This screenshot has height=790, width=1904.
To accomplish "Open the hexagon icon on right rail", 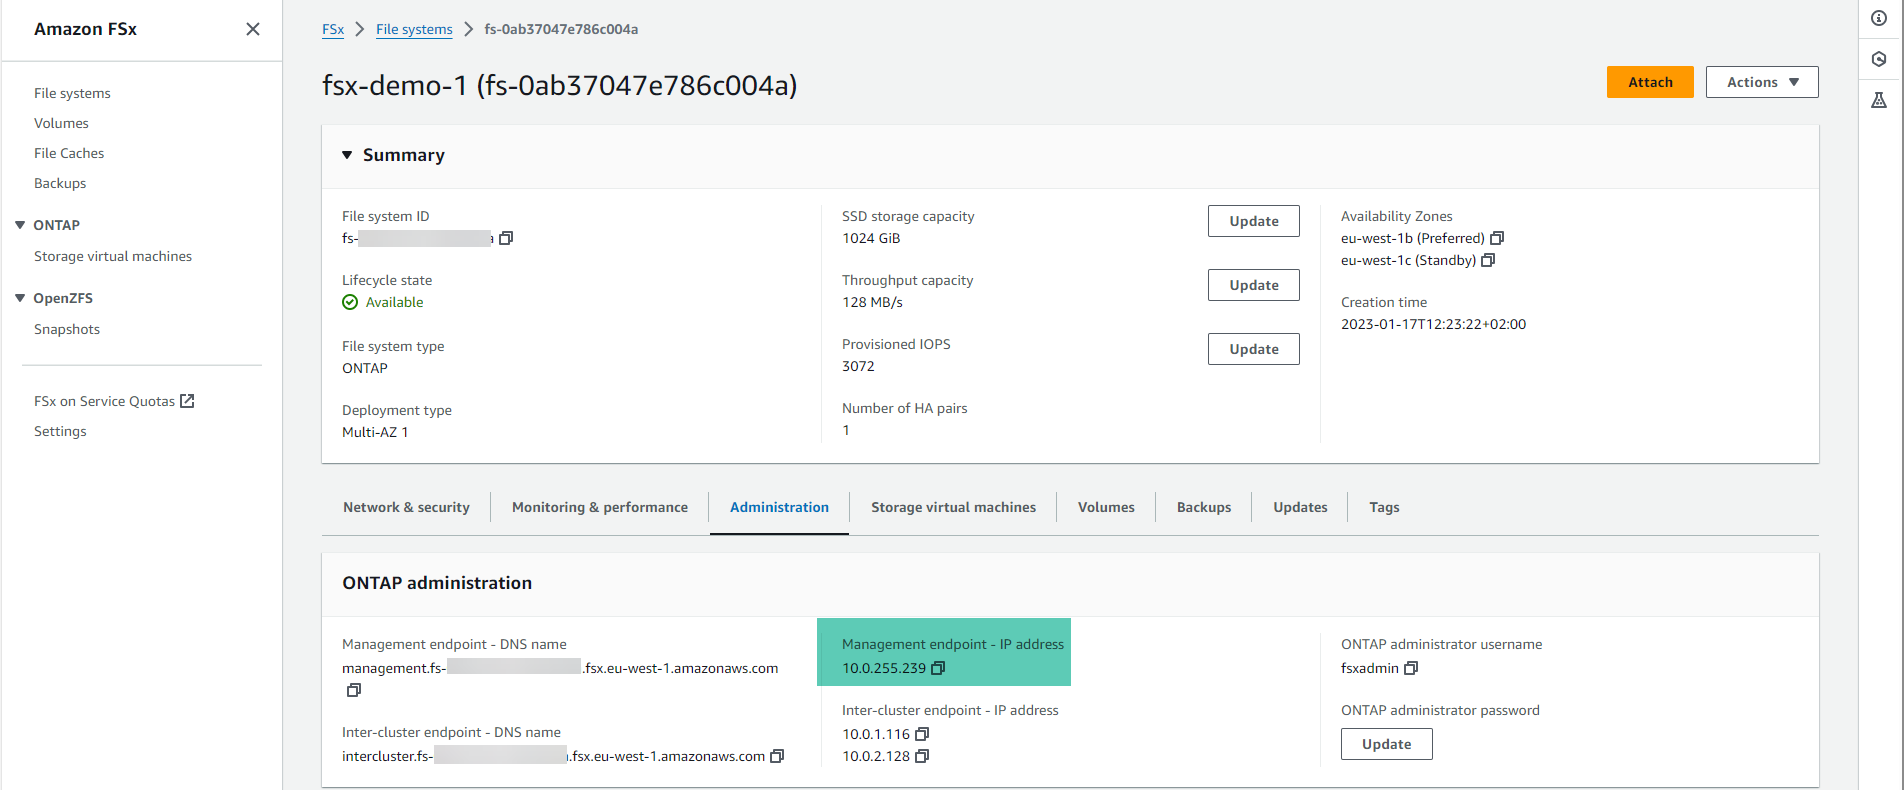I will (1880, 59).
